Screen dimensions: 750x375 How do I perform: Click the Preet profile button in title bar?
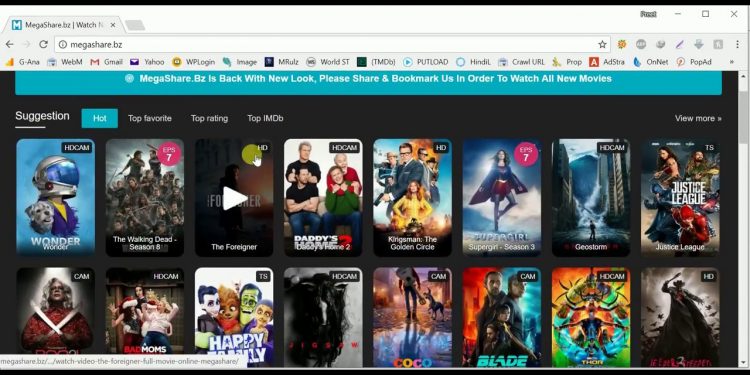click(648, 14)
